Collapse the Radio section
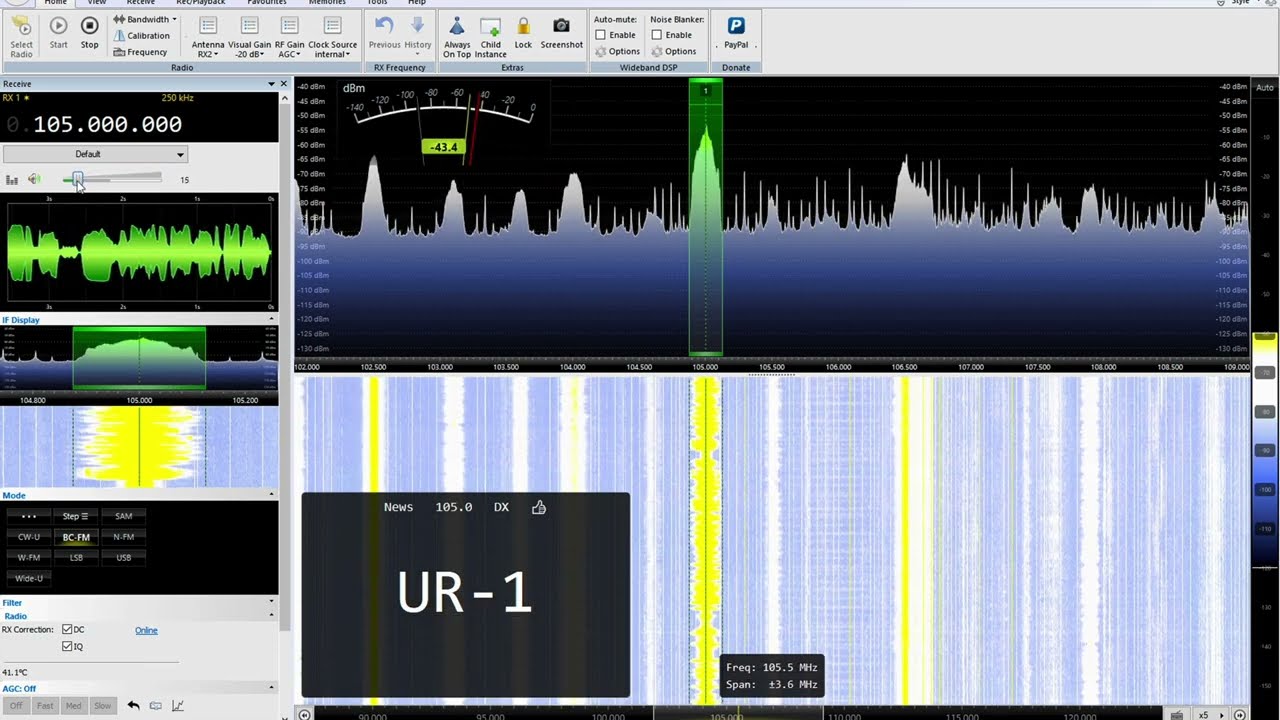 tap(271, 616)
